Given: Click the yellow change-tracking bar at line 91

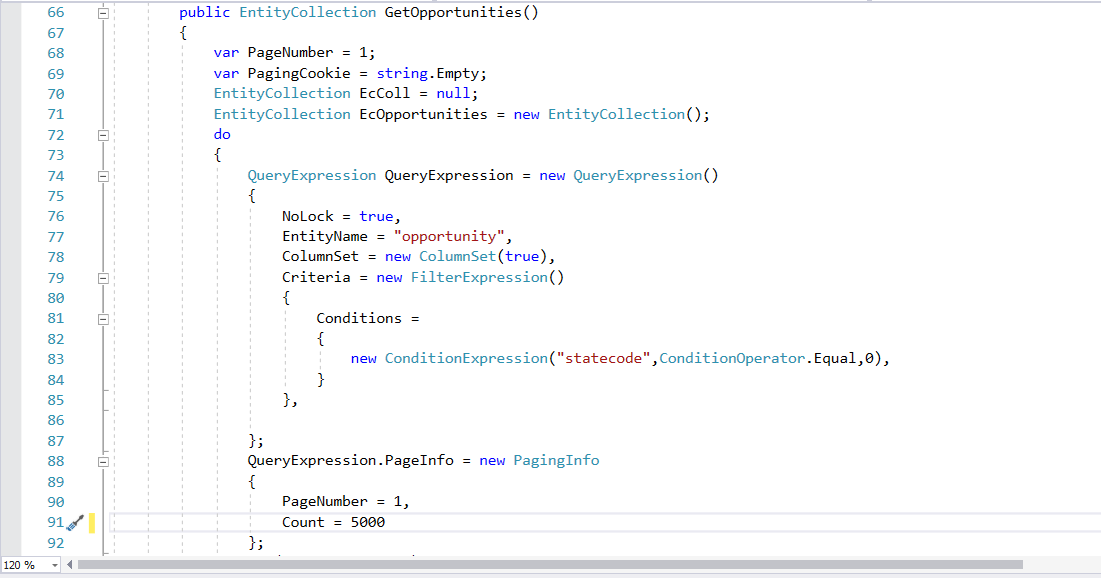Looking at the screenshot, I should tap(90, 522).
